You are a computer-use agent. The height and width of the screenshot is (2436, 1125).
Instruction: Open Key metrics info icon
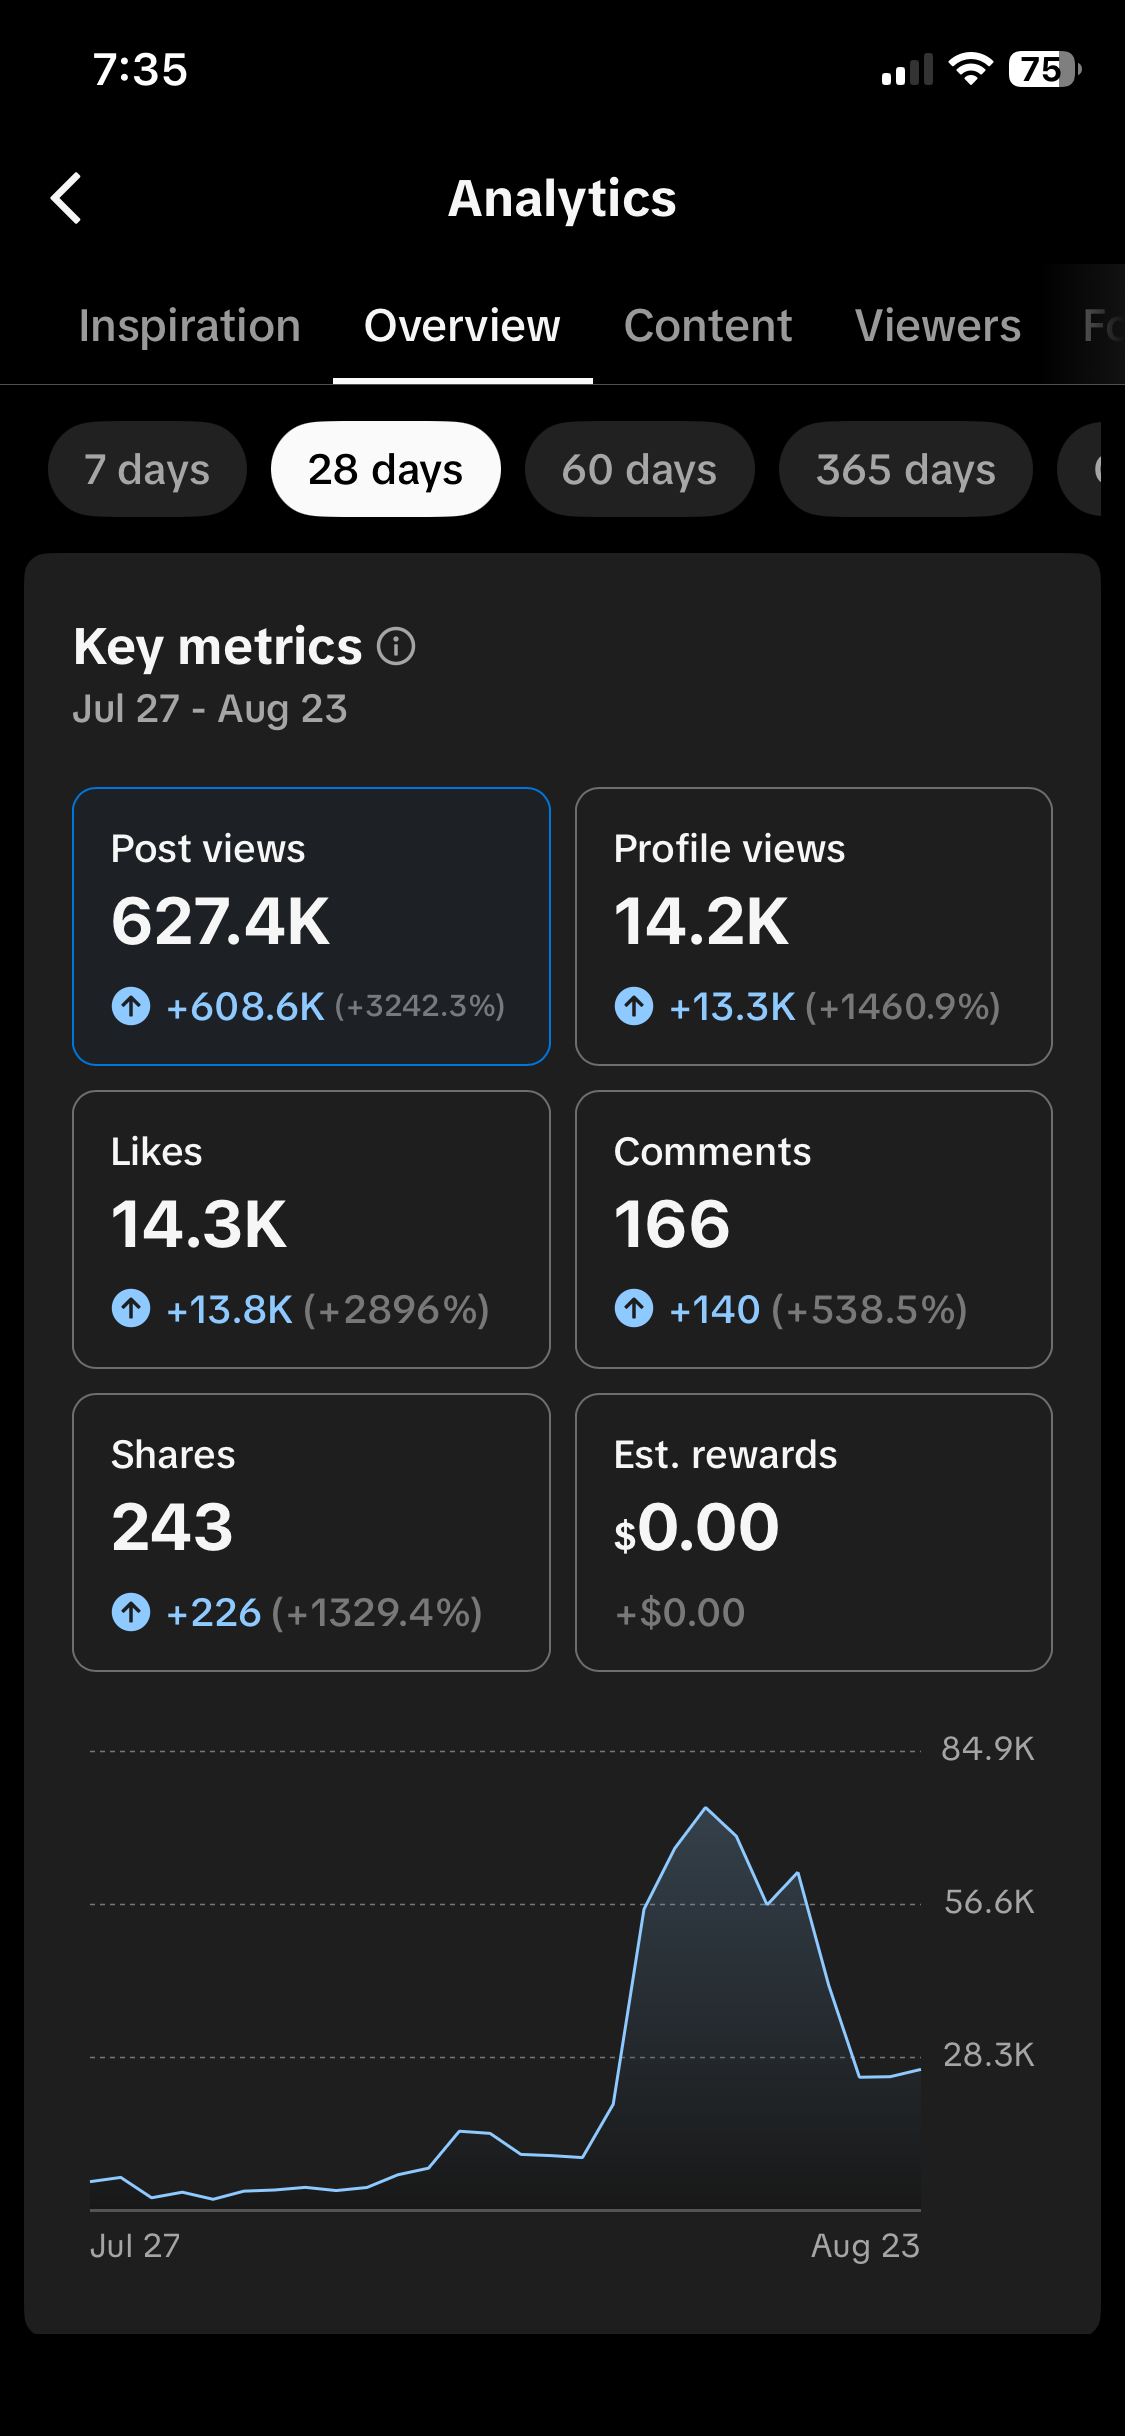point(396,646)
